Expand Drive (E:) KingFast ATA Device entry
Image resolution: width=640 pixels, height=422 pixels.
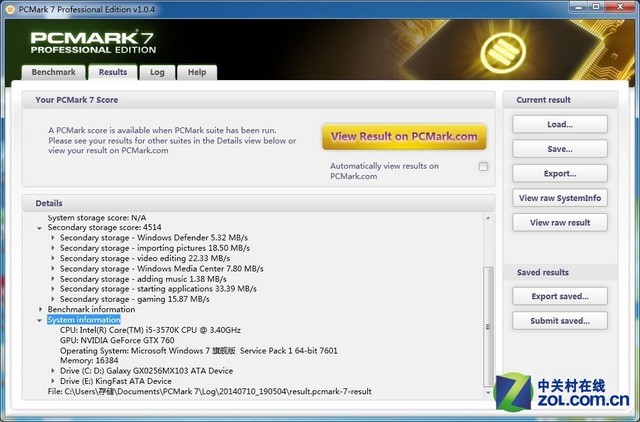(53, 381)
